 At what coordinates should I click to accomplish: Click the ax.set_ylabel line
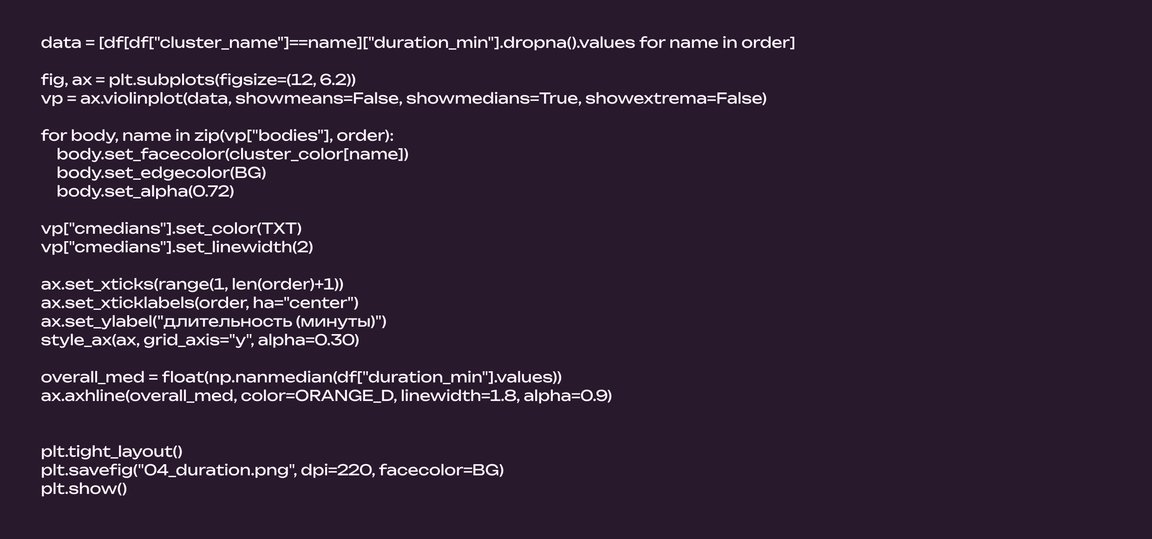213,321
